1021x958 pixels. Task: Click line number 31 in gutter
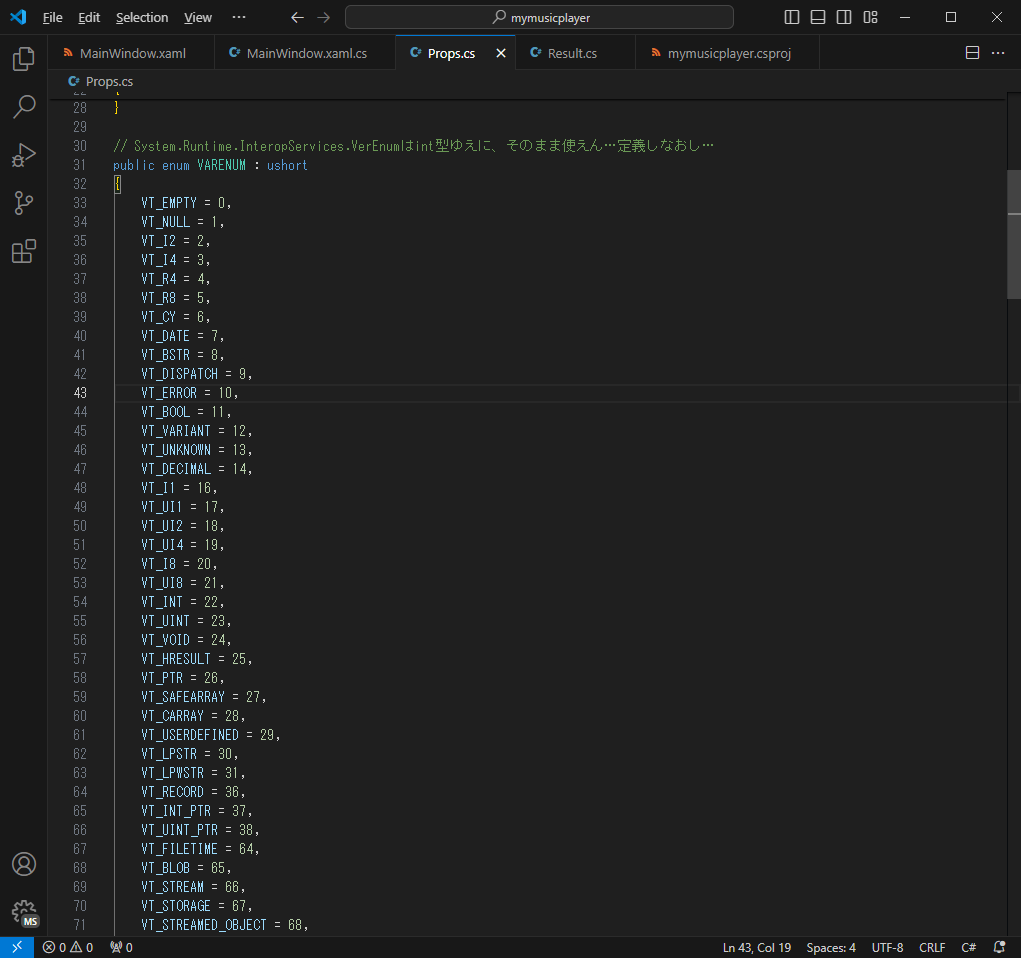(x=80, y=165)
